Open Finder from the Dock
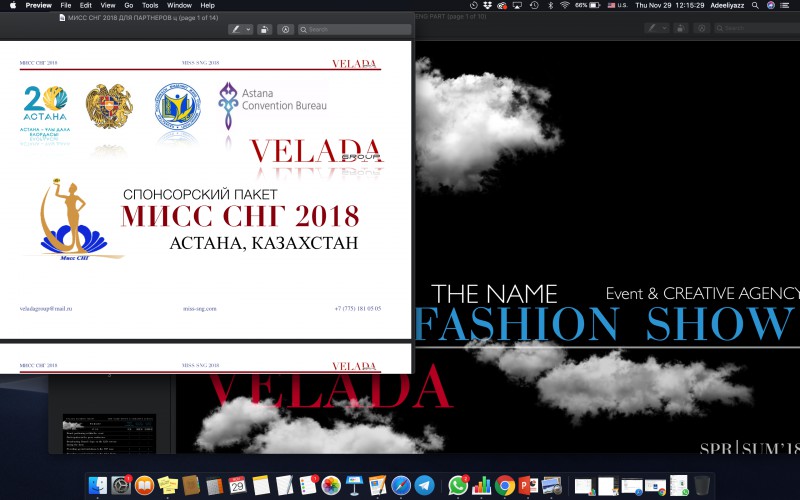Viewport: 800px width, 500px height. tap(97, 485)
